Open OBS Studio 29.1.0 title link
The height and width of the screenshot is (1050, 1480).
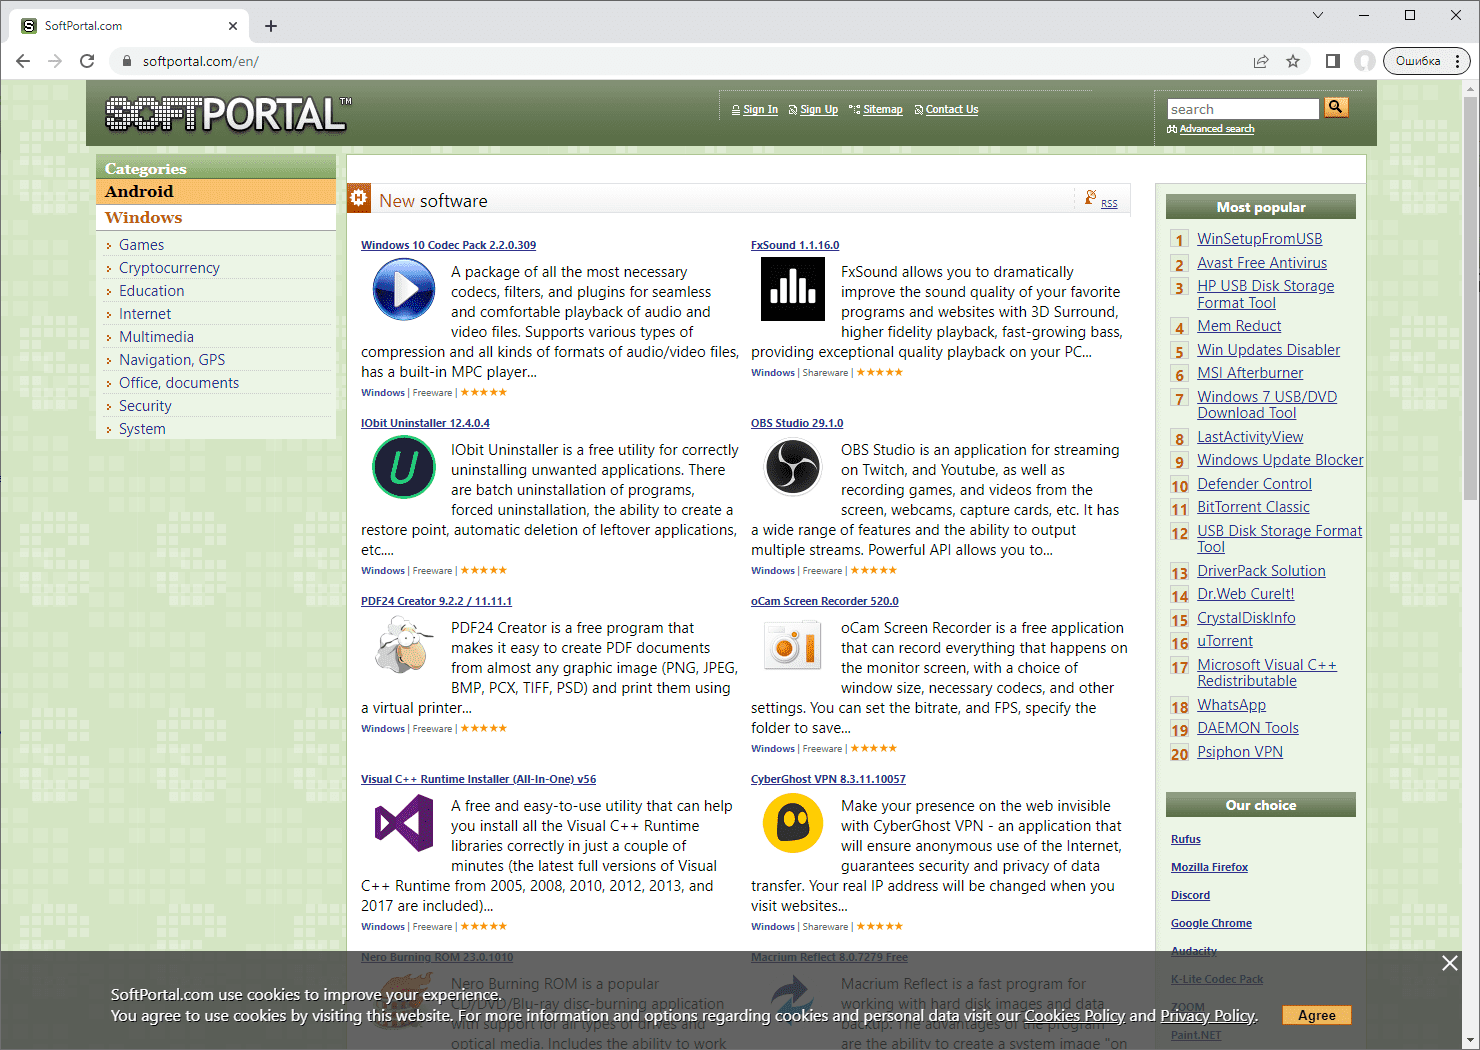[x=797, y=423]
